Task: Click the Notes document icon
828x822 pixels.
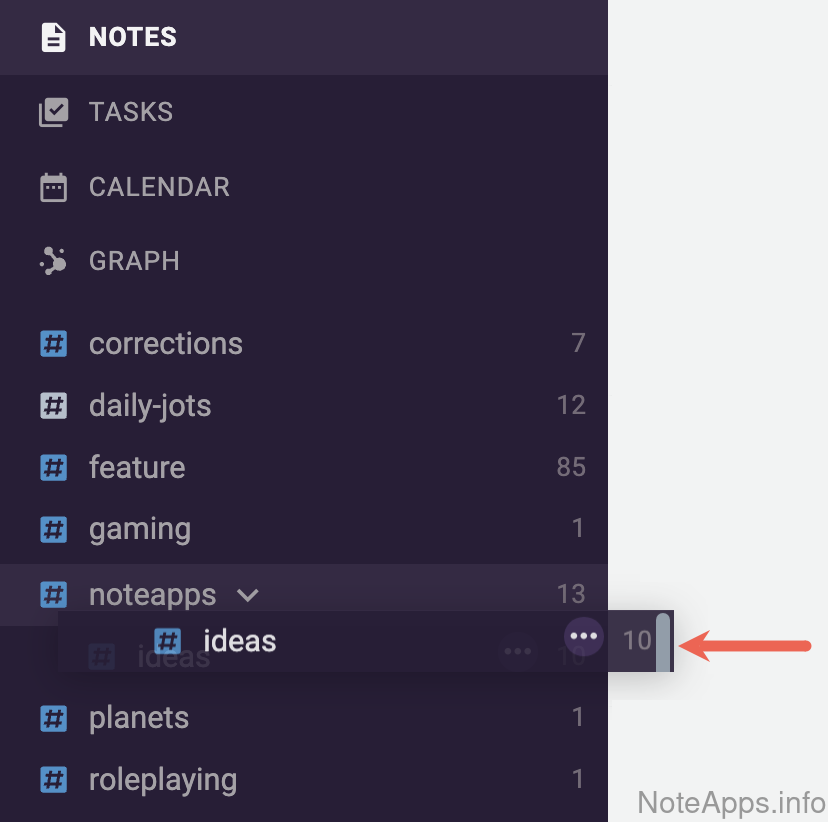Action: (53, 37)
